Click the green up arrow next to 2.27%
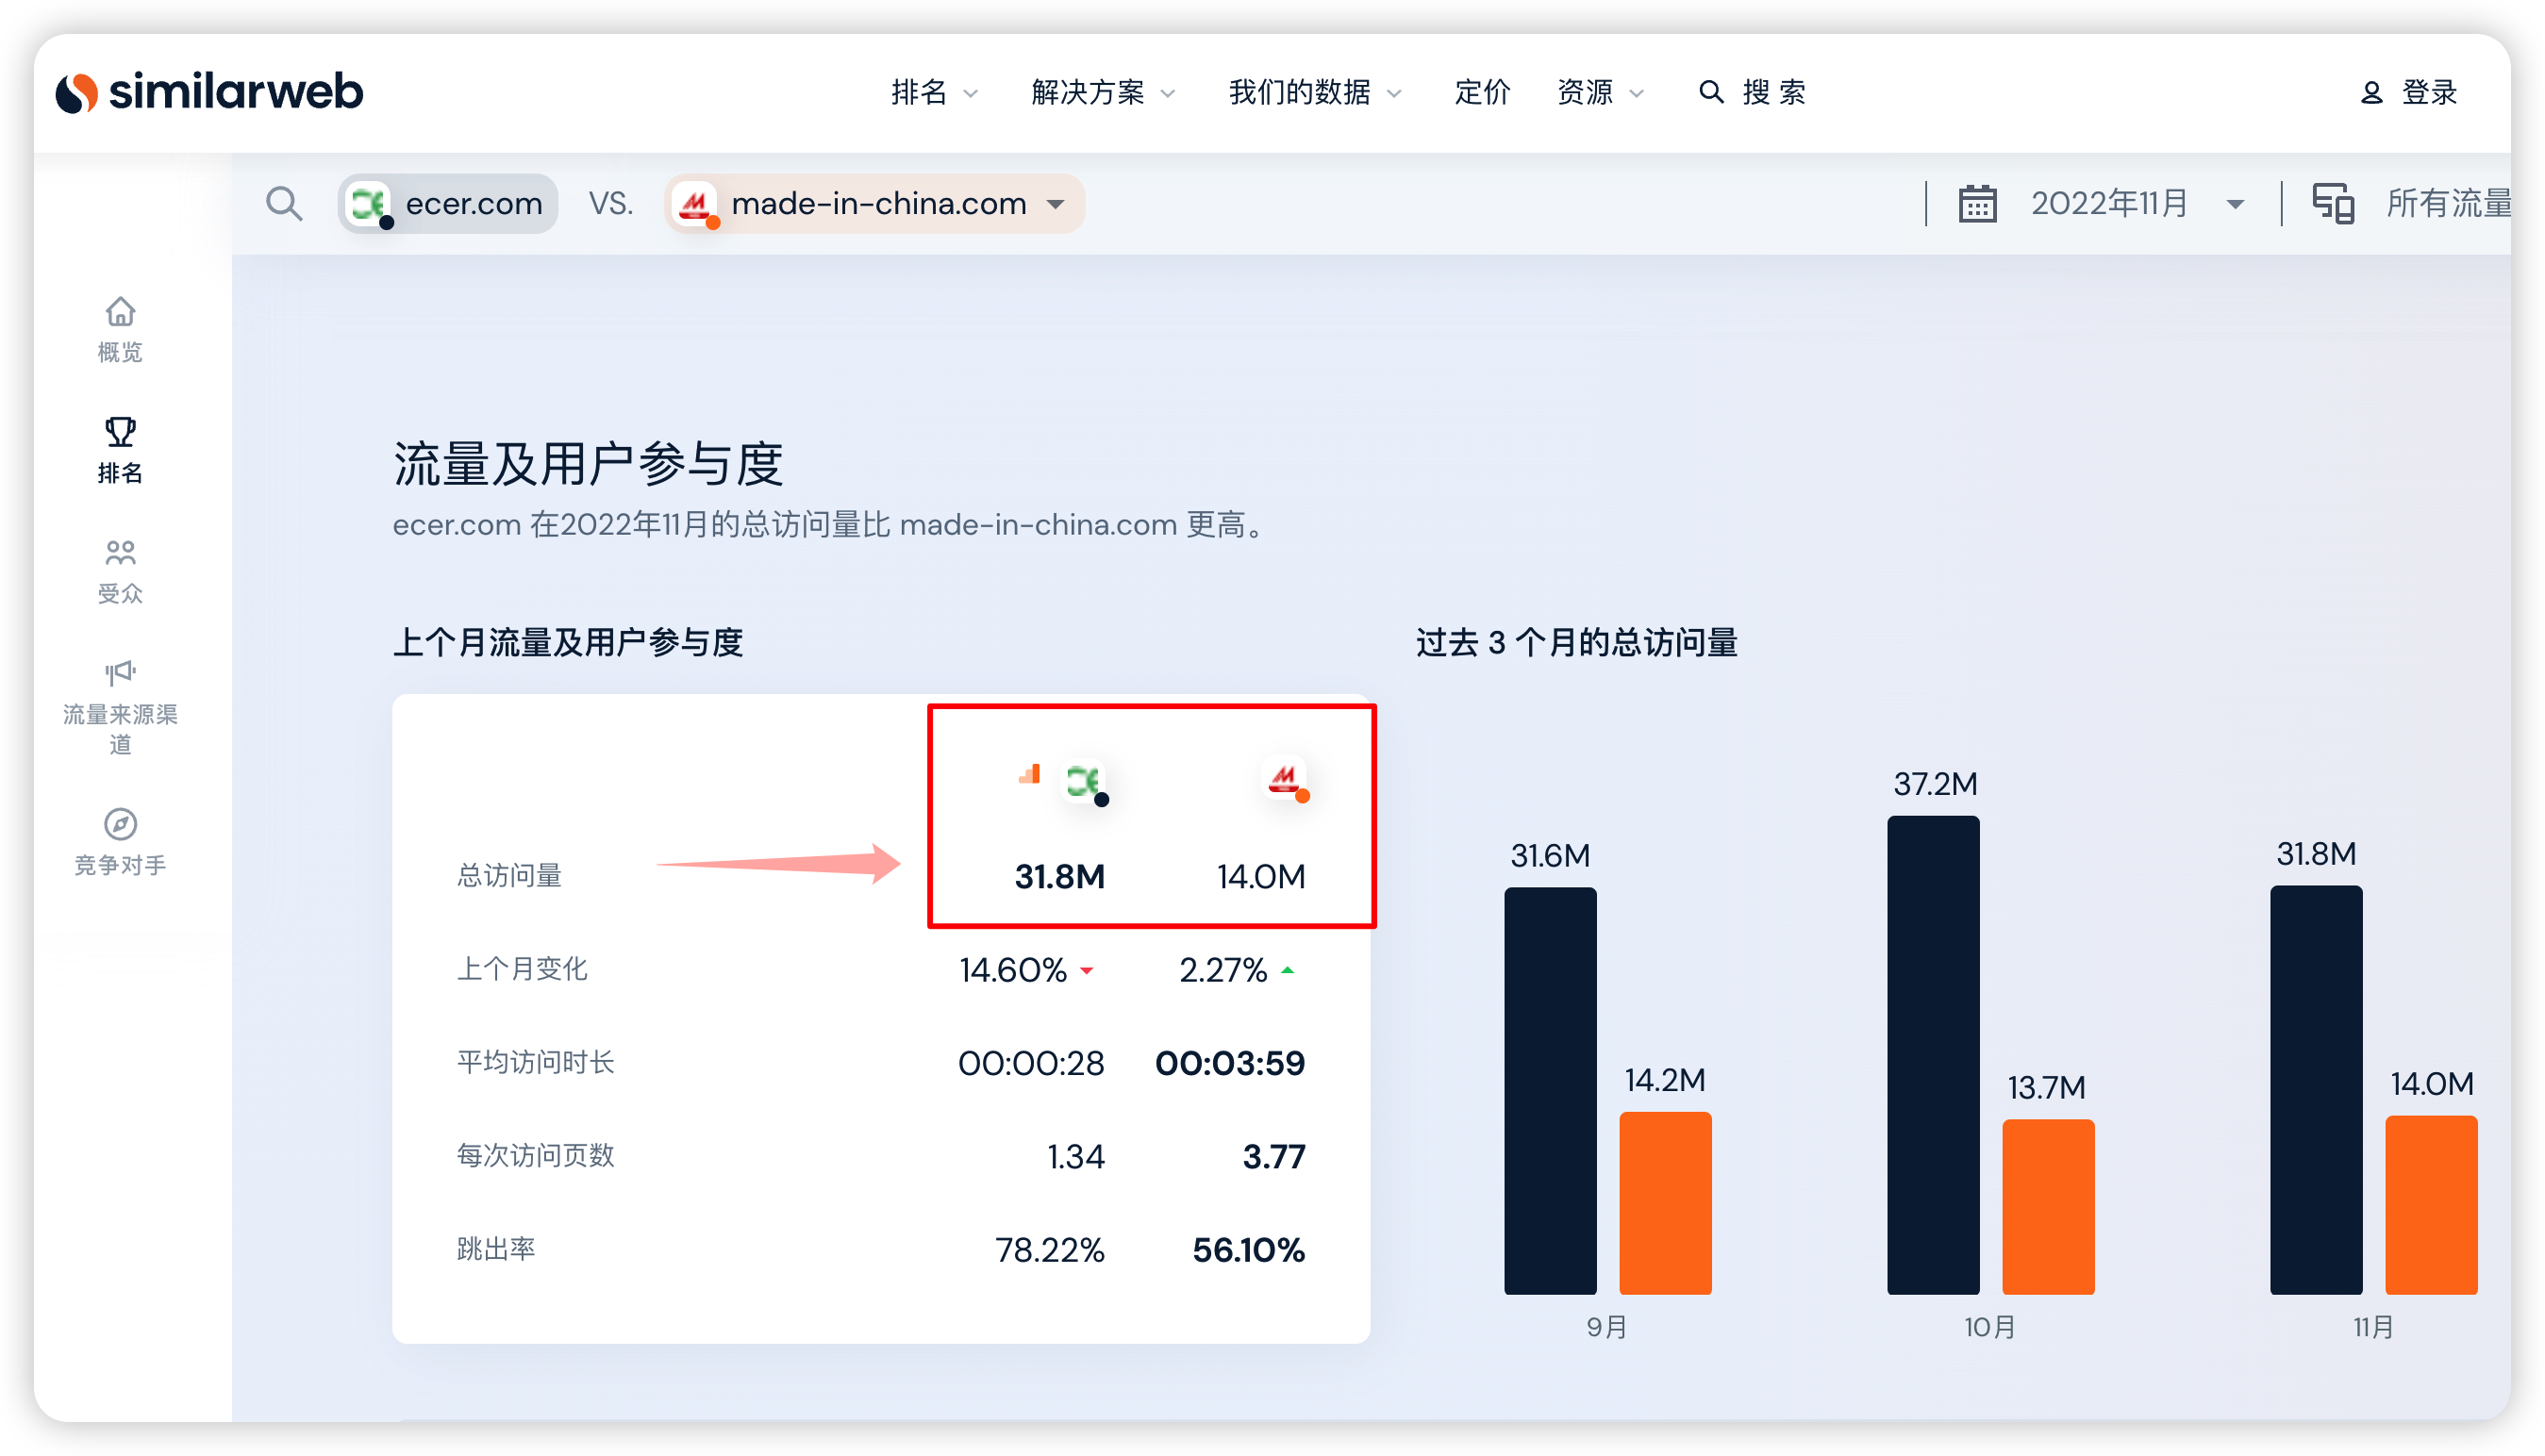 [1287, 969]
